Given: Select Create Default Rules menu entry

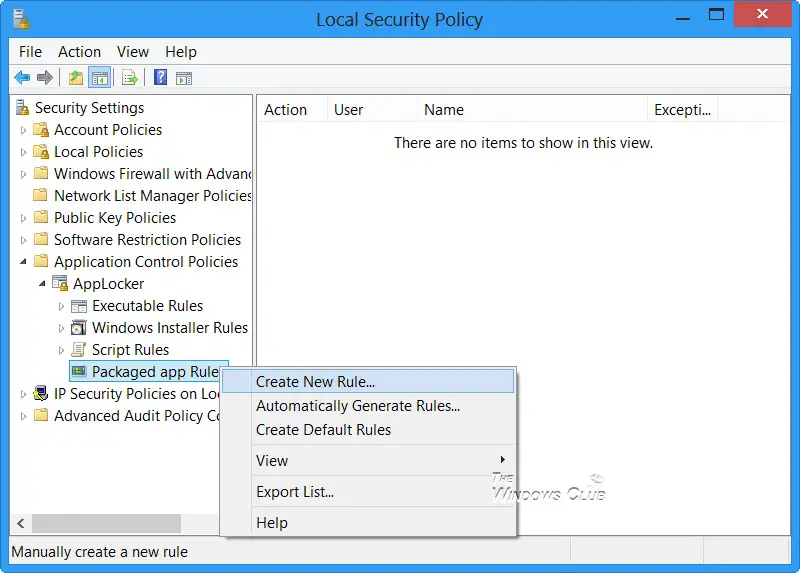Looking at the screenshot, I should 367,430.
